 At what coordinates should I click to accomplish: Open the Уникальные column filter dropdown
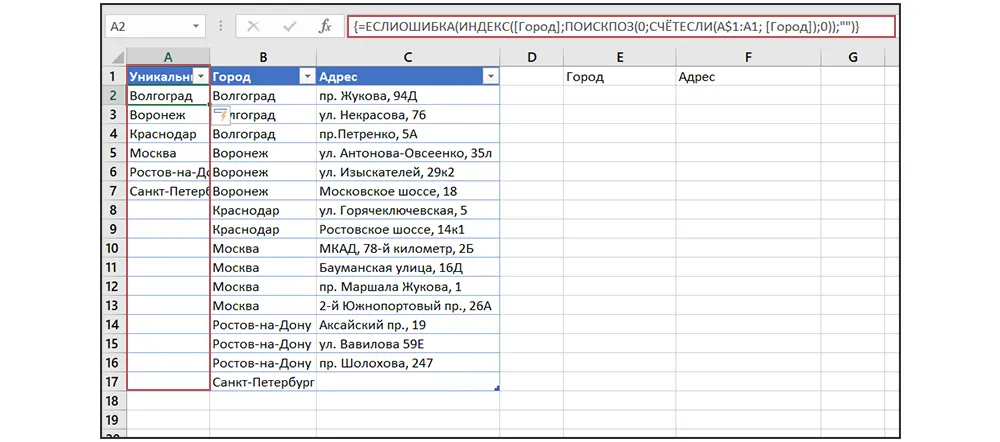tap(201, 77)
